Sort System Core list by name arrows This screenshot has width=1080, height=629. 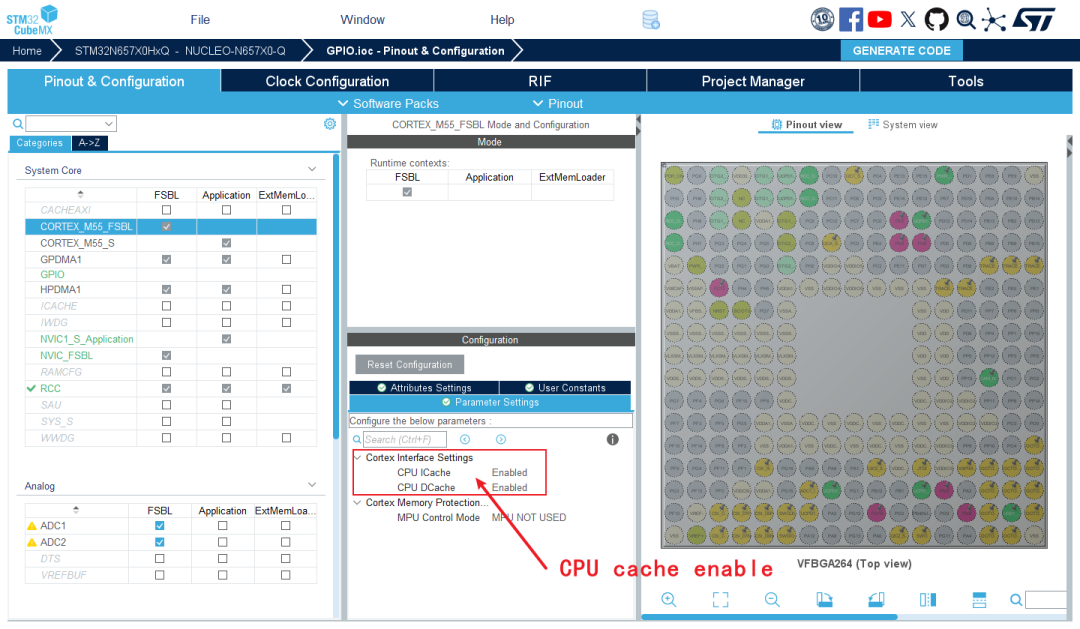[x=81, y=195]
